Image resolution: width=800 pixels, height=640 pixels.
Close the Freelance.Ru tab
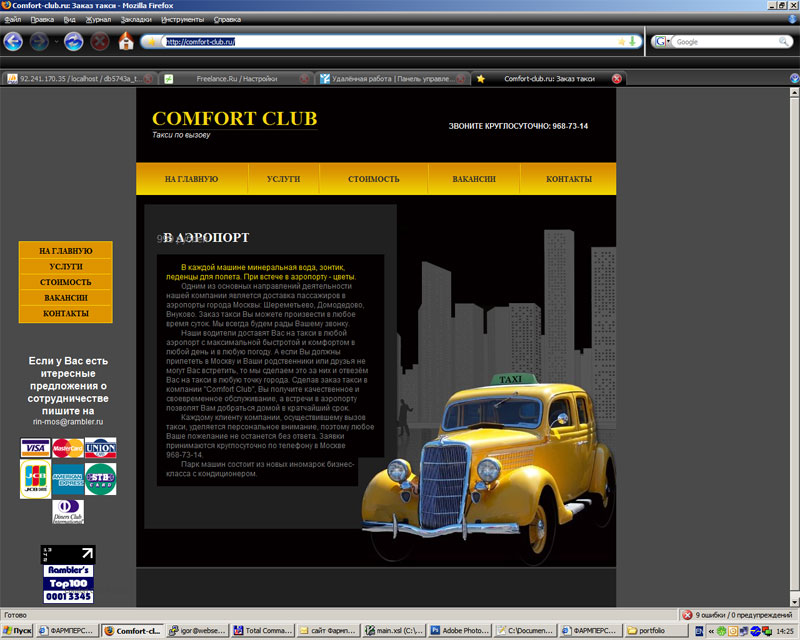coord(304,79)
